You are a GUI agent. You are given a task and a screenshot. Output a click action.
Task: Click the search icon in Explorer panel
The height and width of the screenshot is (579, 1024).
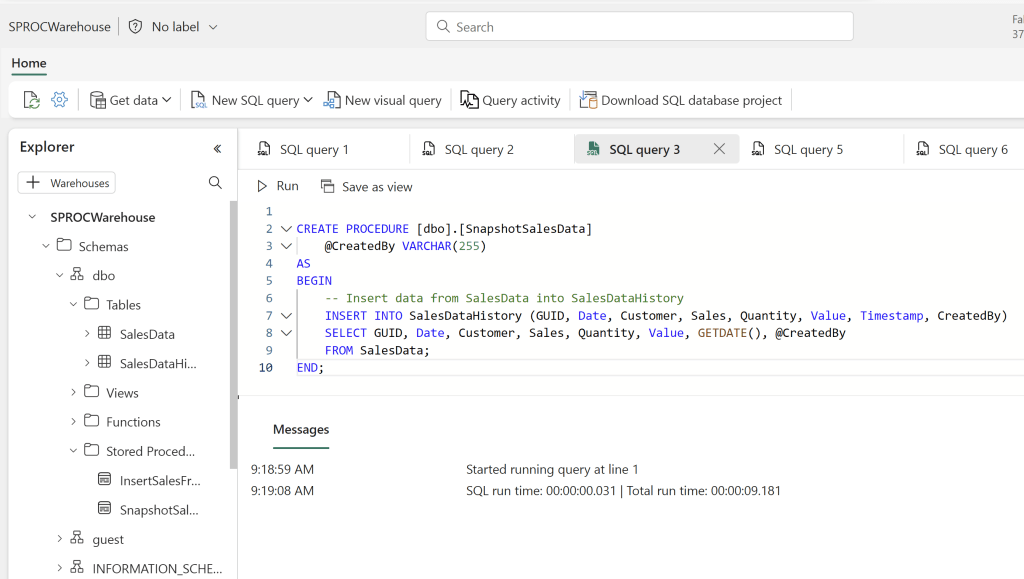(215, 183)
